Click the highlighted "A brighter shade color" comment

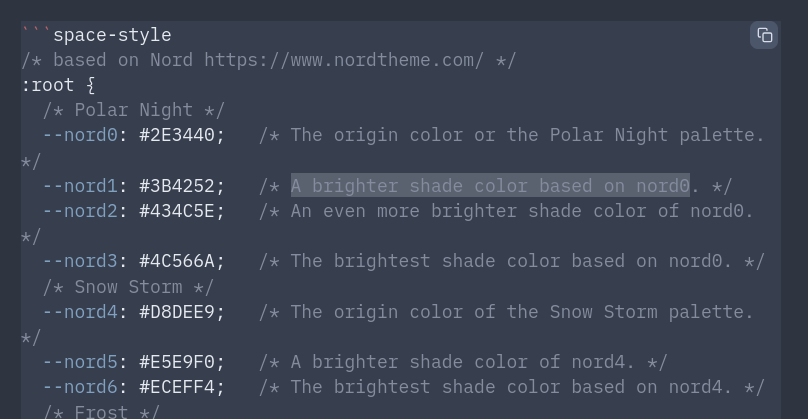[x=490, y=186]
